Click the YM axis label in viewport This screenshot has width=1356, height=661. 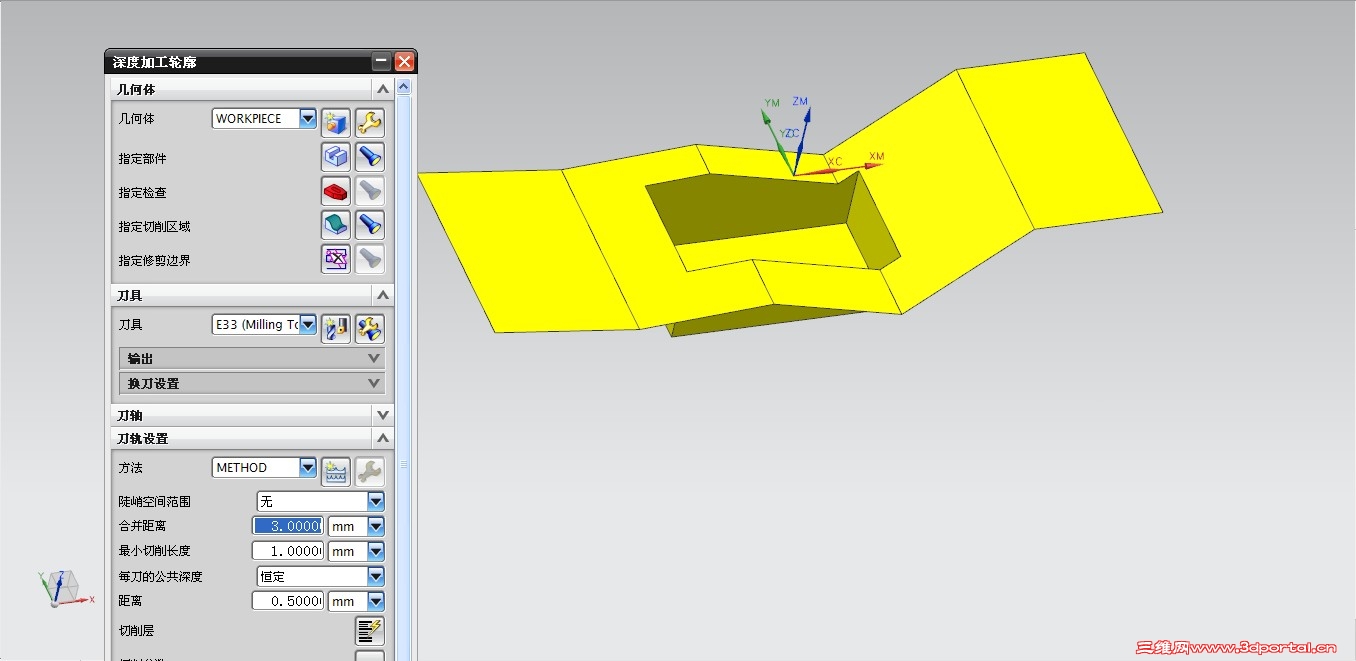(x=771, y=103)
